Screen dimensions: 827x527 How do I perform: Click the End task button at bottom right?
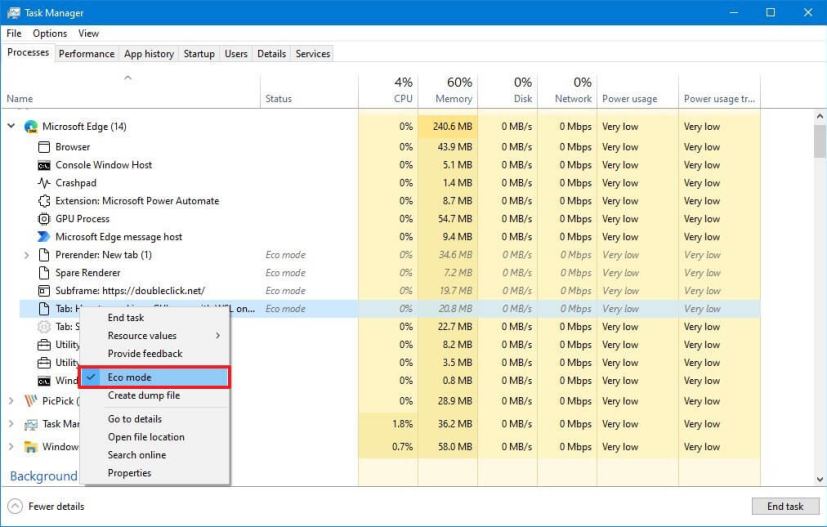click(x=785, y=506)
